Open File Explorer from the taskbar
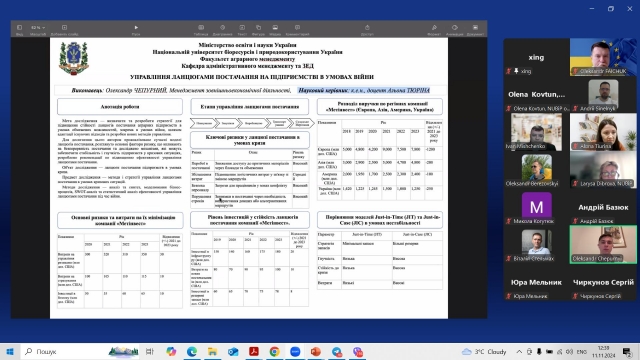 tap(212, 351)
